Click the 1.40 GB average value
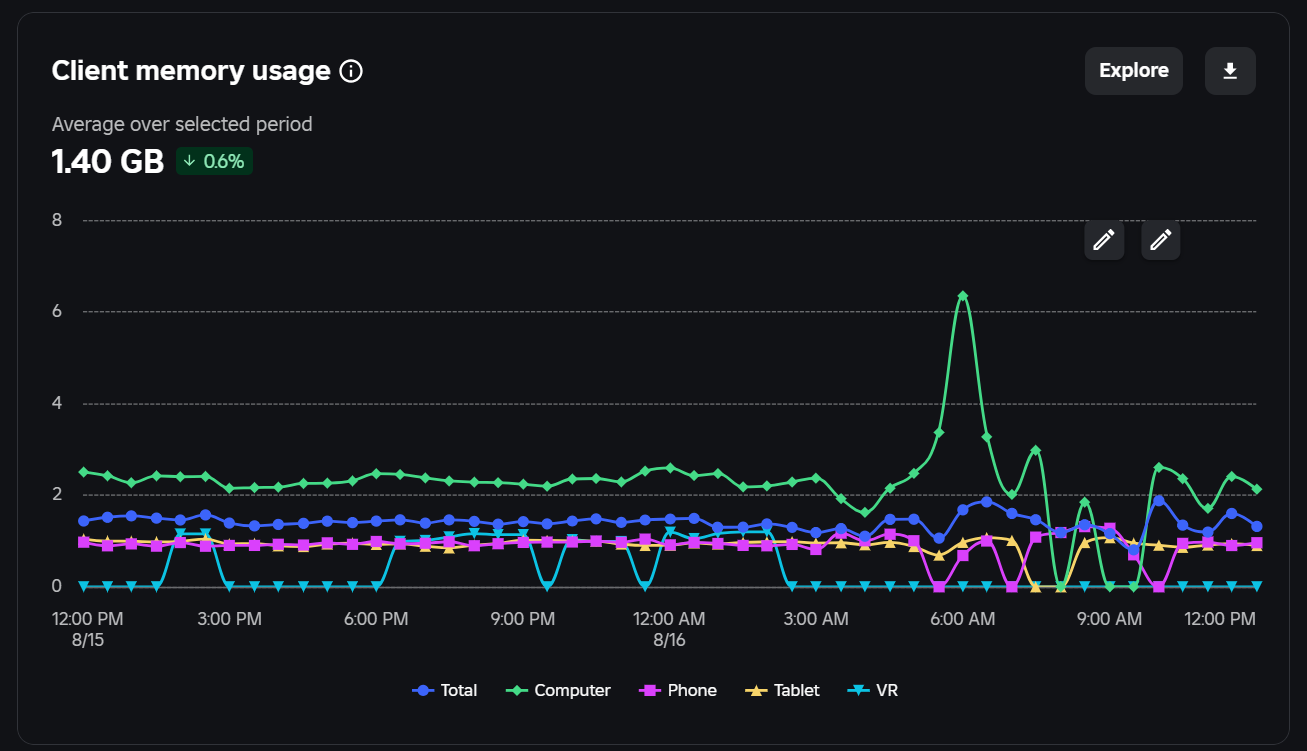The width and height of the screenshot is (1307, 751). click(108, 161)
